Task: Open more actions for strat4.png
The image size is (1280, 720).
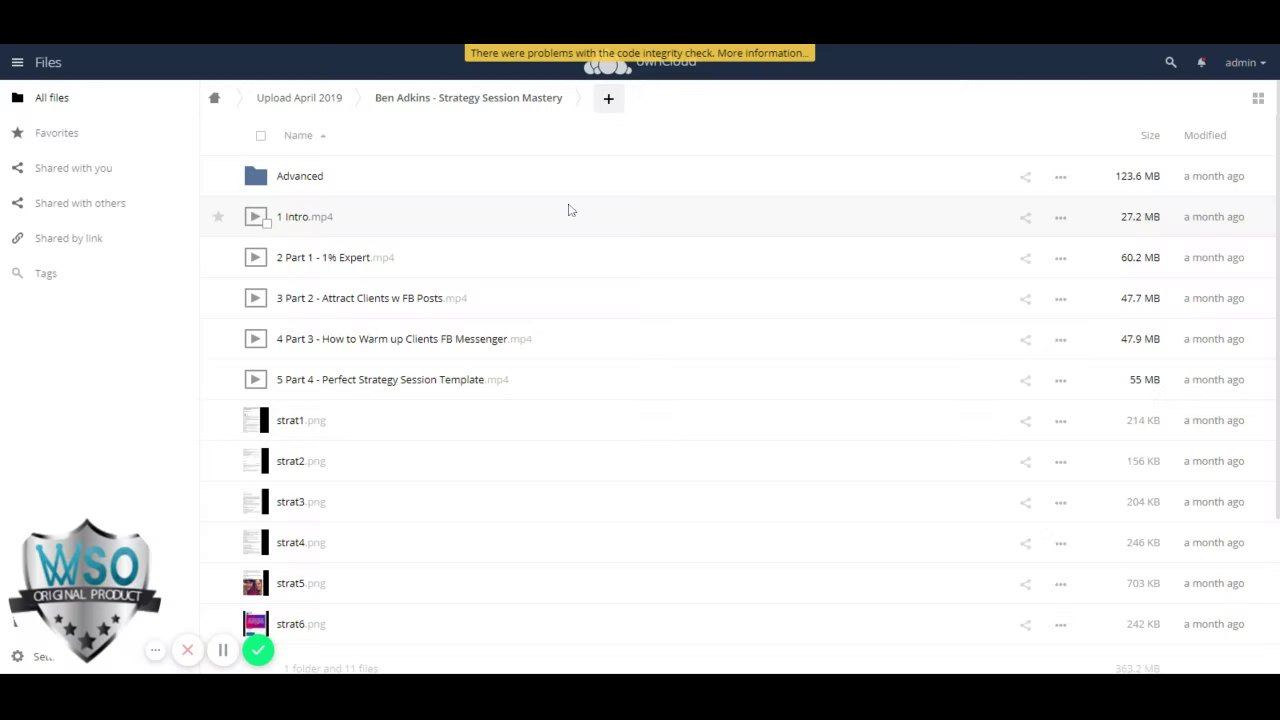Action: (x=1060, y=543)
